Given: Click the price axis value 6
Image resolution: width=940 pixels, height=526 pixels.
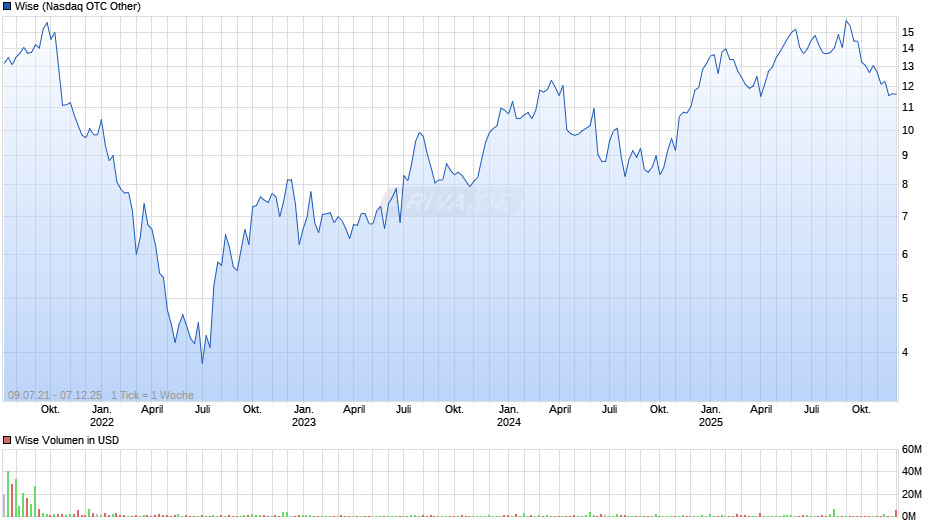Looking at the screenshot, I should coord(905,254).
